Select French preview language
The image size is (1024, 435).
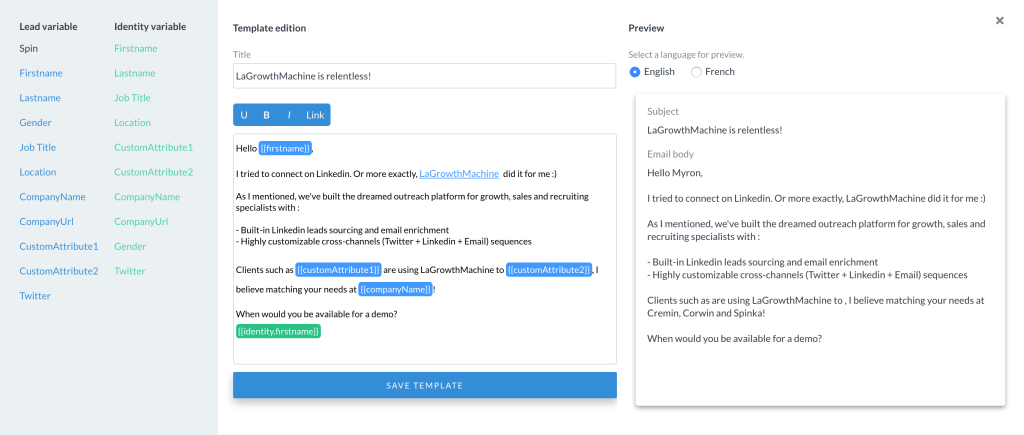pyautogui.click(x=696, y=72)
